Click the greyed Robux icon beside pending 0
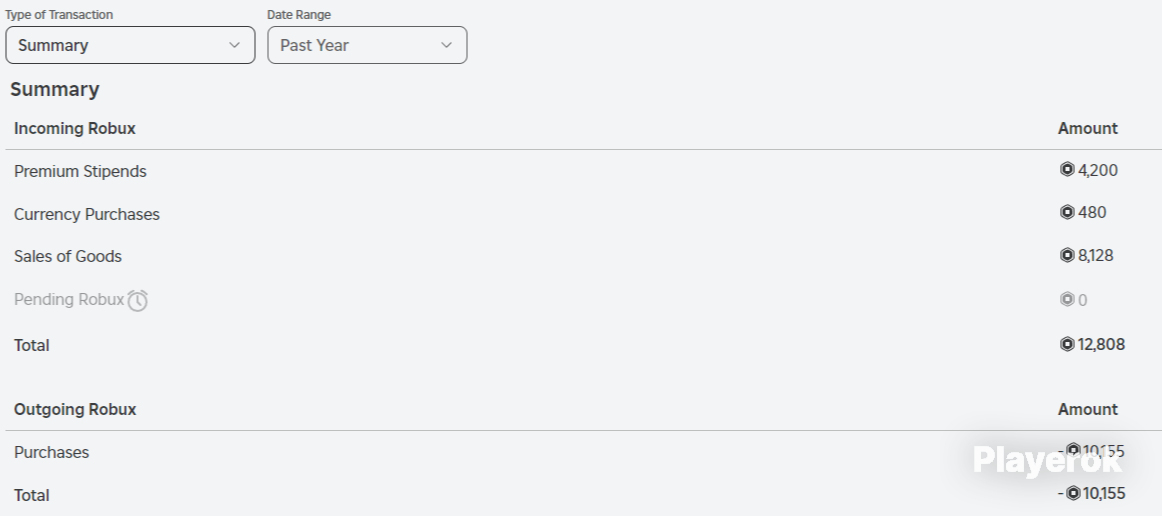 tap(1067, 300)
